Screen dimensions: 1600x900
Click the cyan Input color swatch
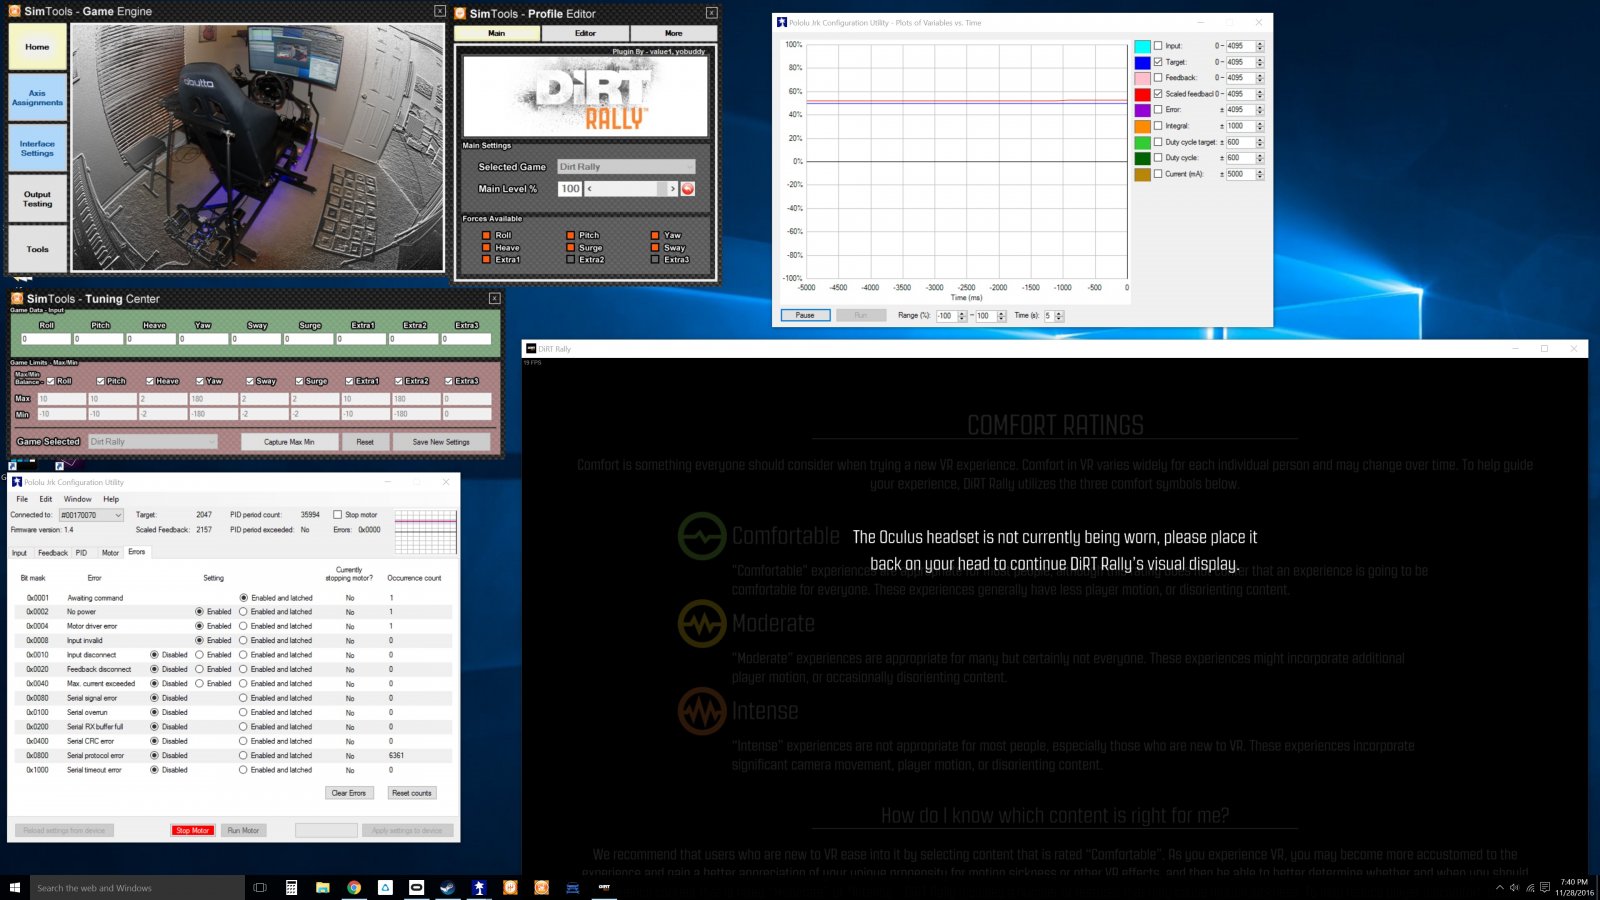point(1142,46)
